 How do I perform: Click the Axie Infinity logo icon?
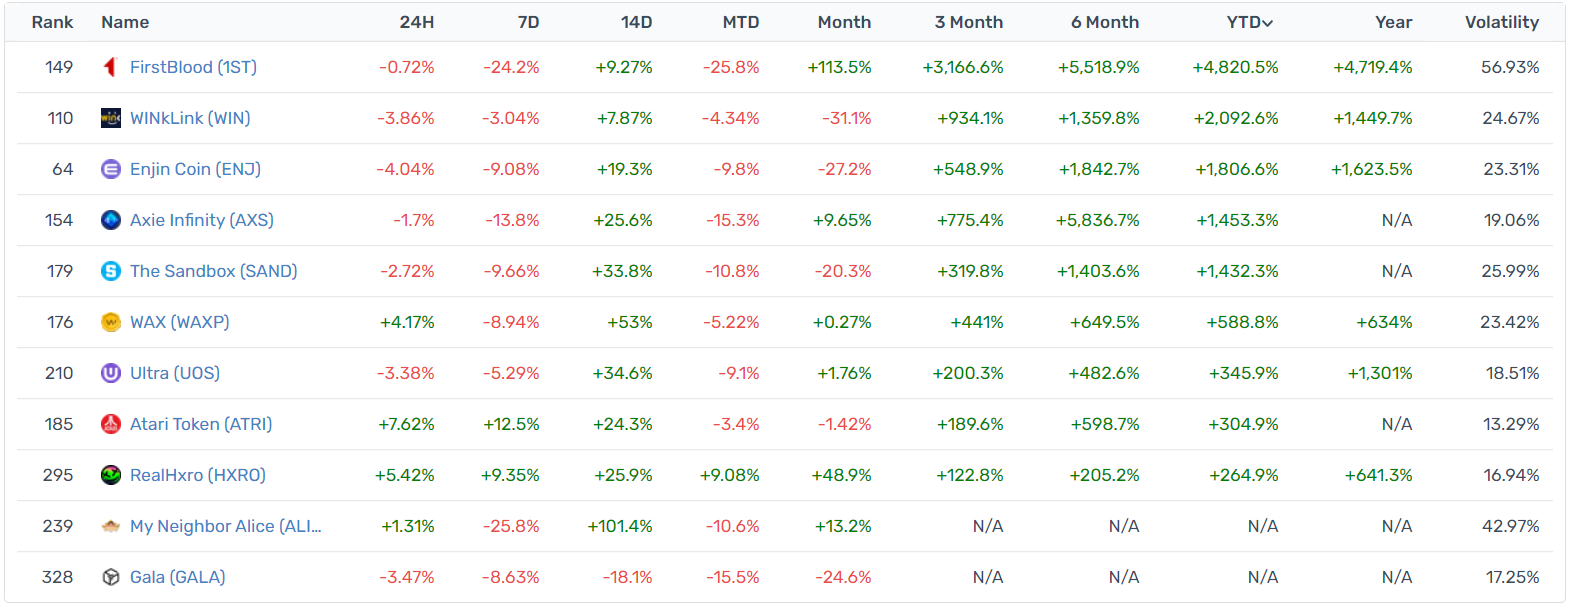click(111, 220)
